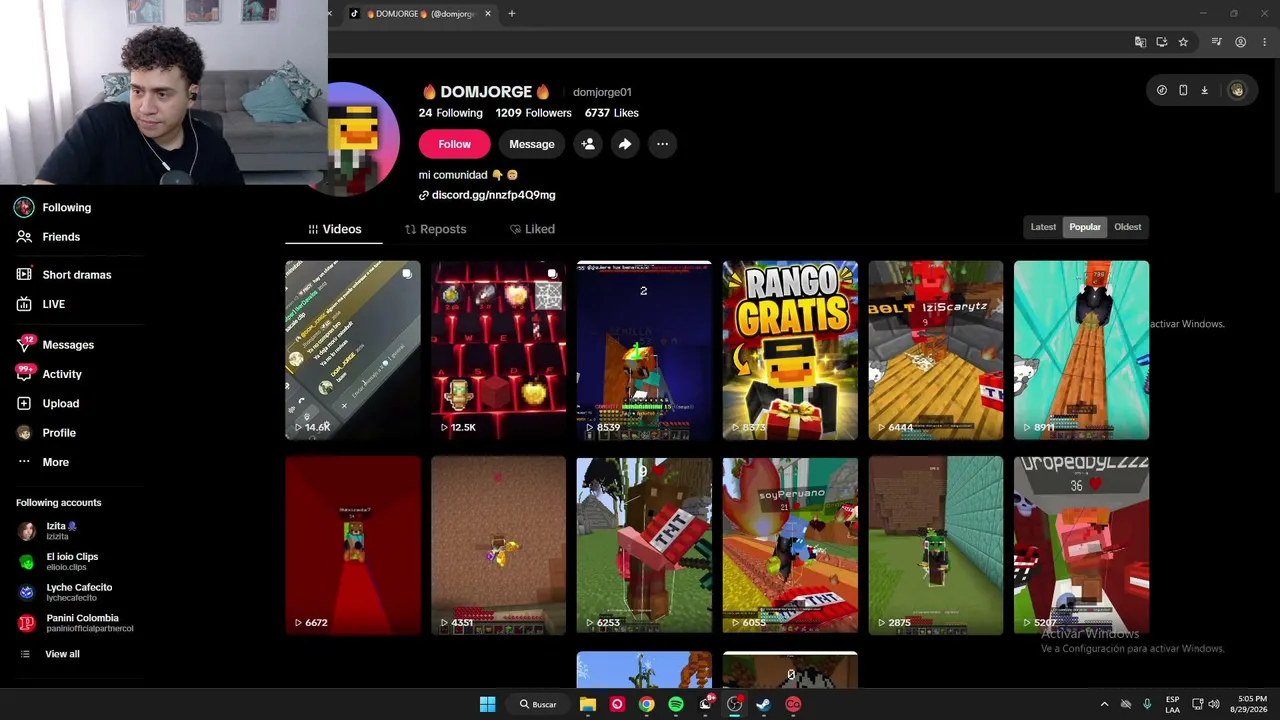
Task: Share DOMJORGE's profile with the arrow icon
Action: 625,144
